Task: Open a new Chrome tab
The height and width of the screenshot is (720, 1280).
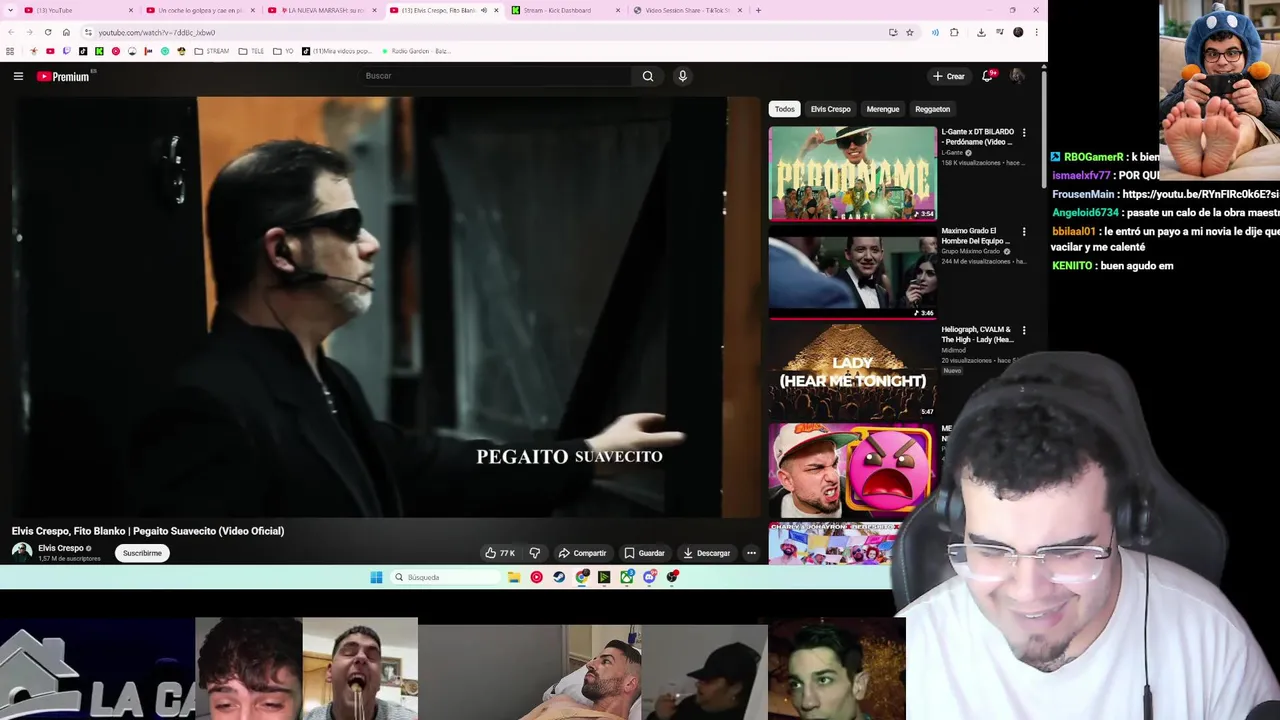Action: (758, 10)
